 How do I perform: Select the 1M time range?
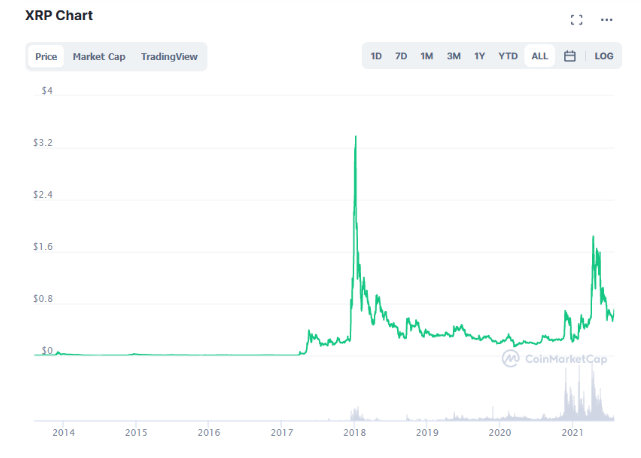coord(426,56)
